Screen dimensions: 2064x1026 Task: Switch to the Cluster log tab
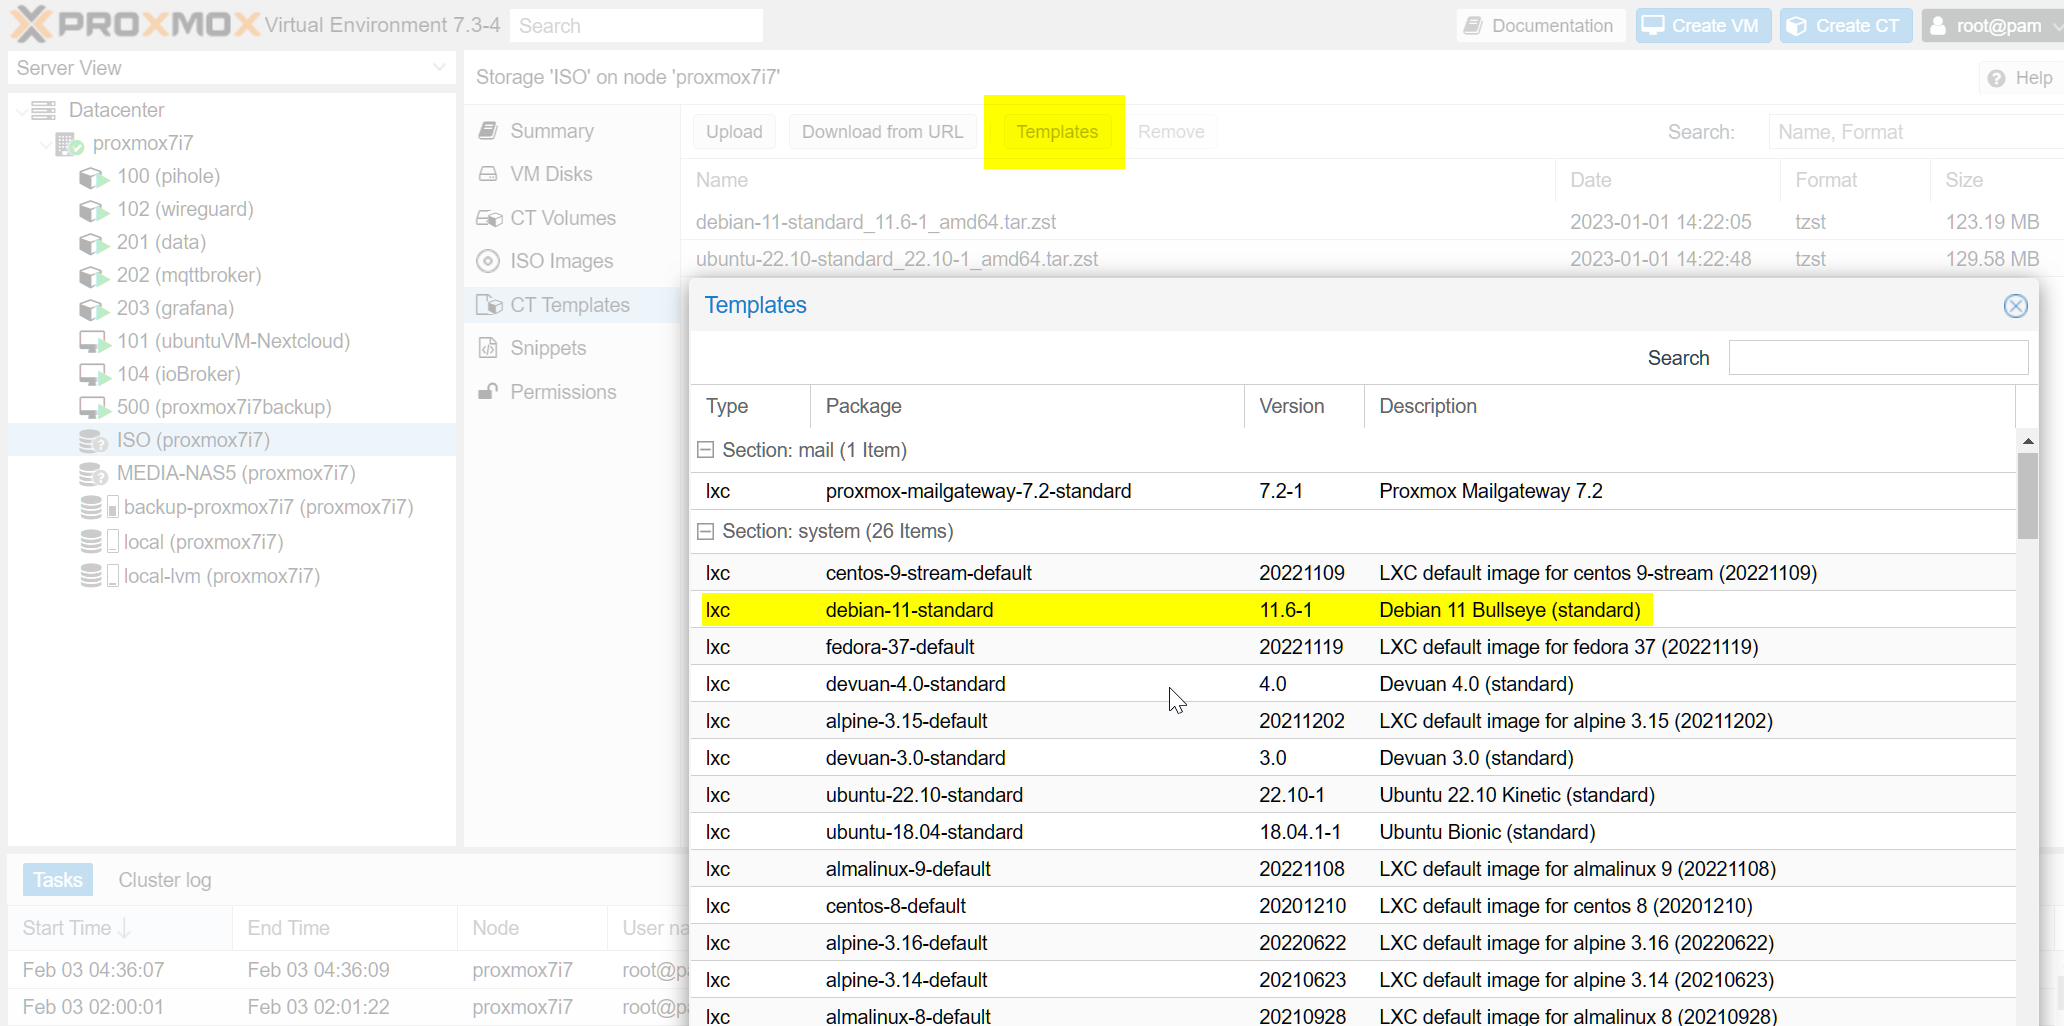tap(165, 880)
